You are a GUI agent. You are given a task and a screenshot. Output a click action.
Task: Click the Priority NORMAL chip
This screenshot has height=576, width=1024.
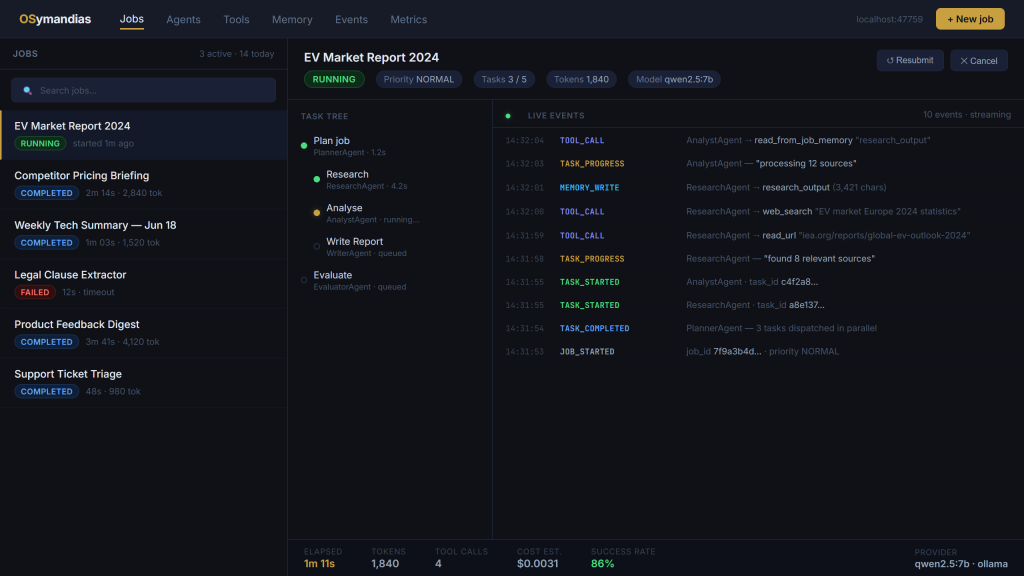point(419,79)
